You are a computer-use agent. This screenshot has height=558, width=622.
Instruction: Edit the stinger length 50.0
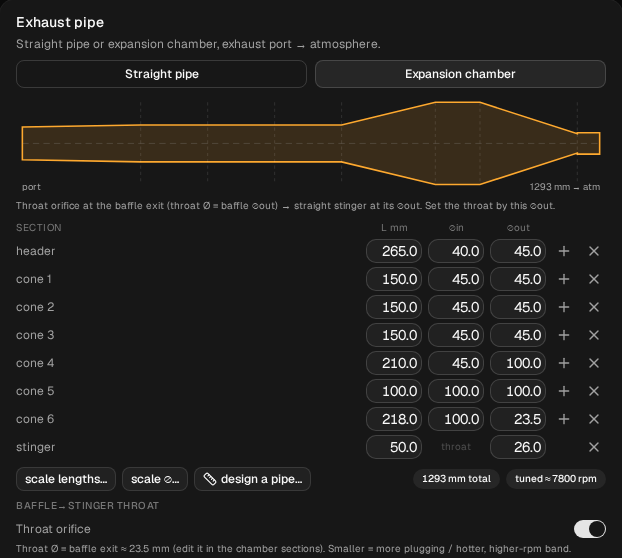394,447
